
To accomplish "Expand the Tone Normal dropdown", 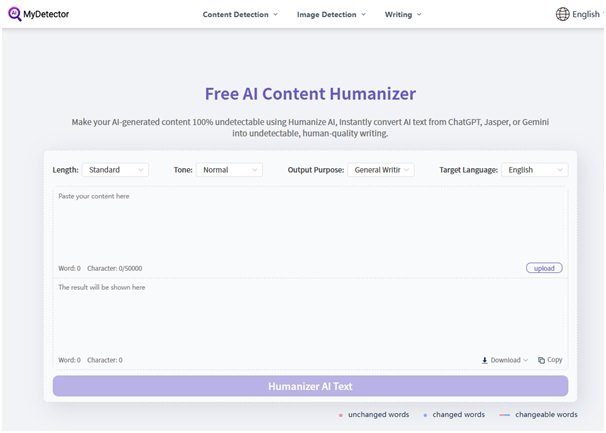I will pyautogui.click(x=229, y=170).
